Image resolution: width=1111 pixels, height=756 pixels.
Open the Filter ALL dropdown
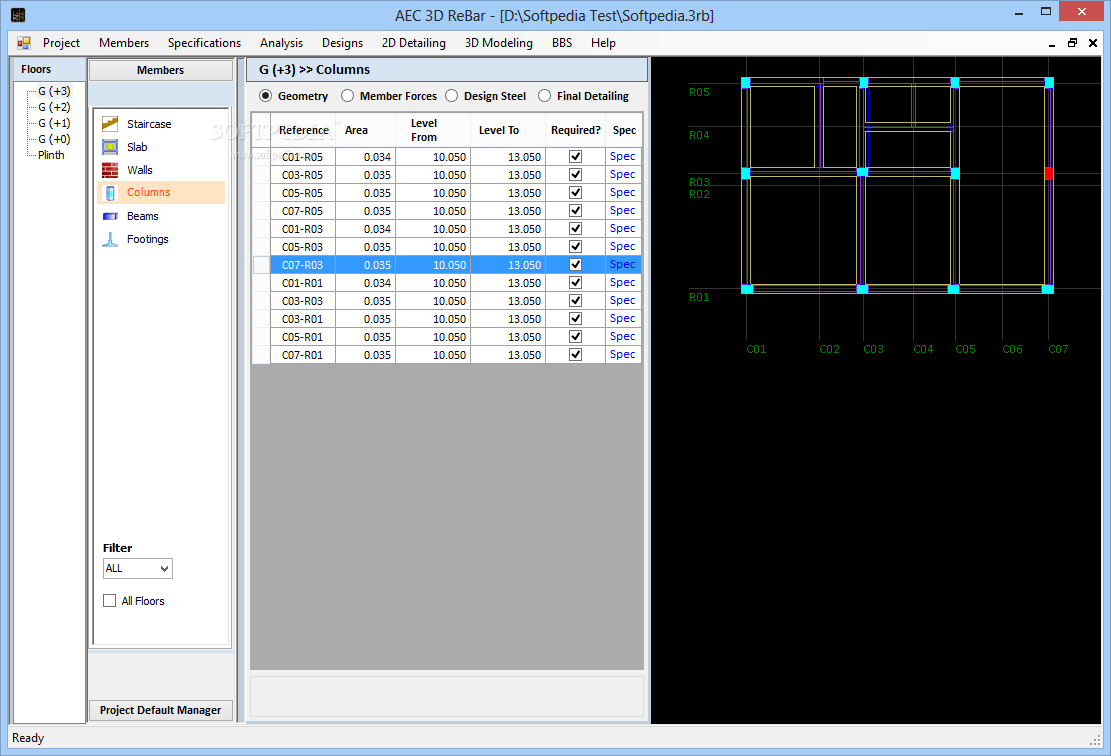(x=137, y=568)
